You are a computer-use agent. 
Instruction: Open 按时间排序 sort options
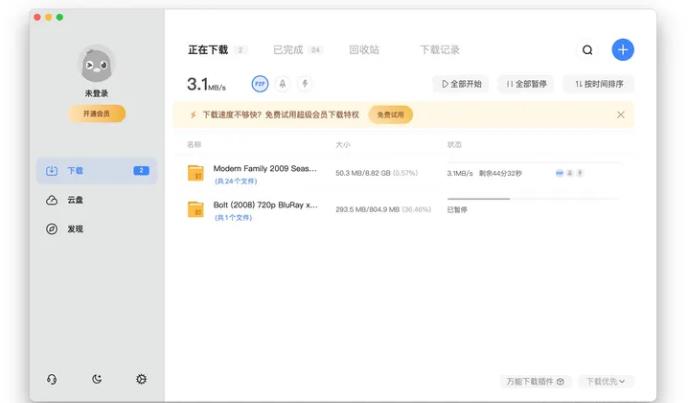click(598, 84)
